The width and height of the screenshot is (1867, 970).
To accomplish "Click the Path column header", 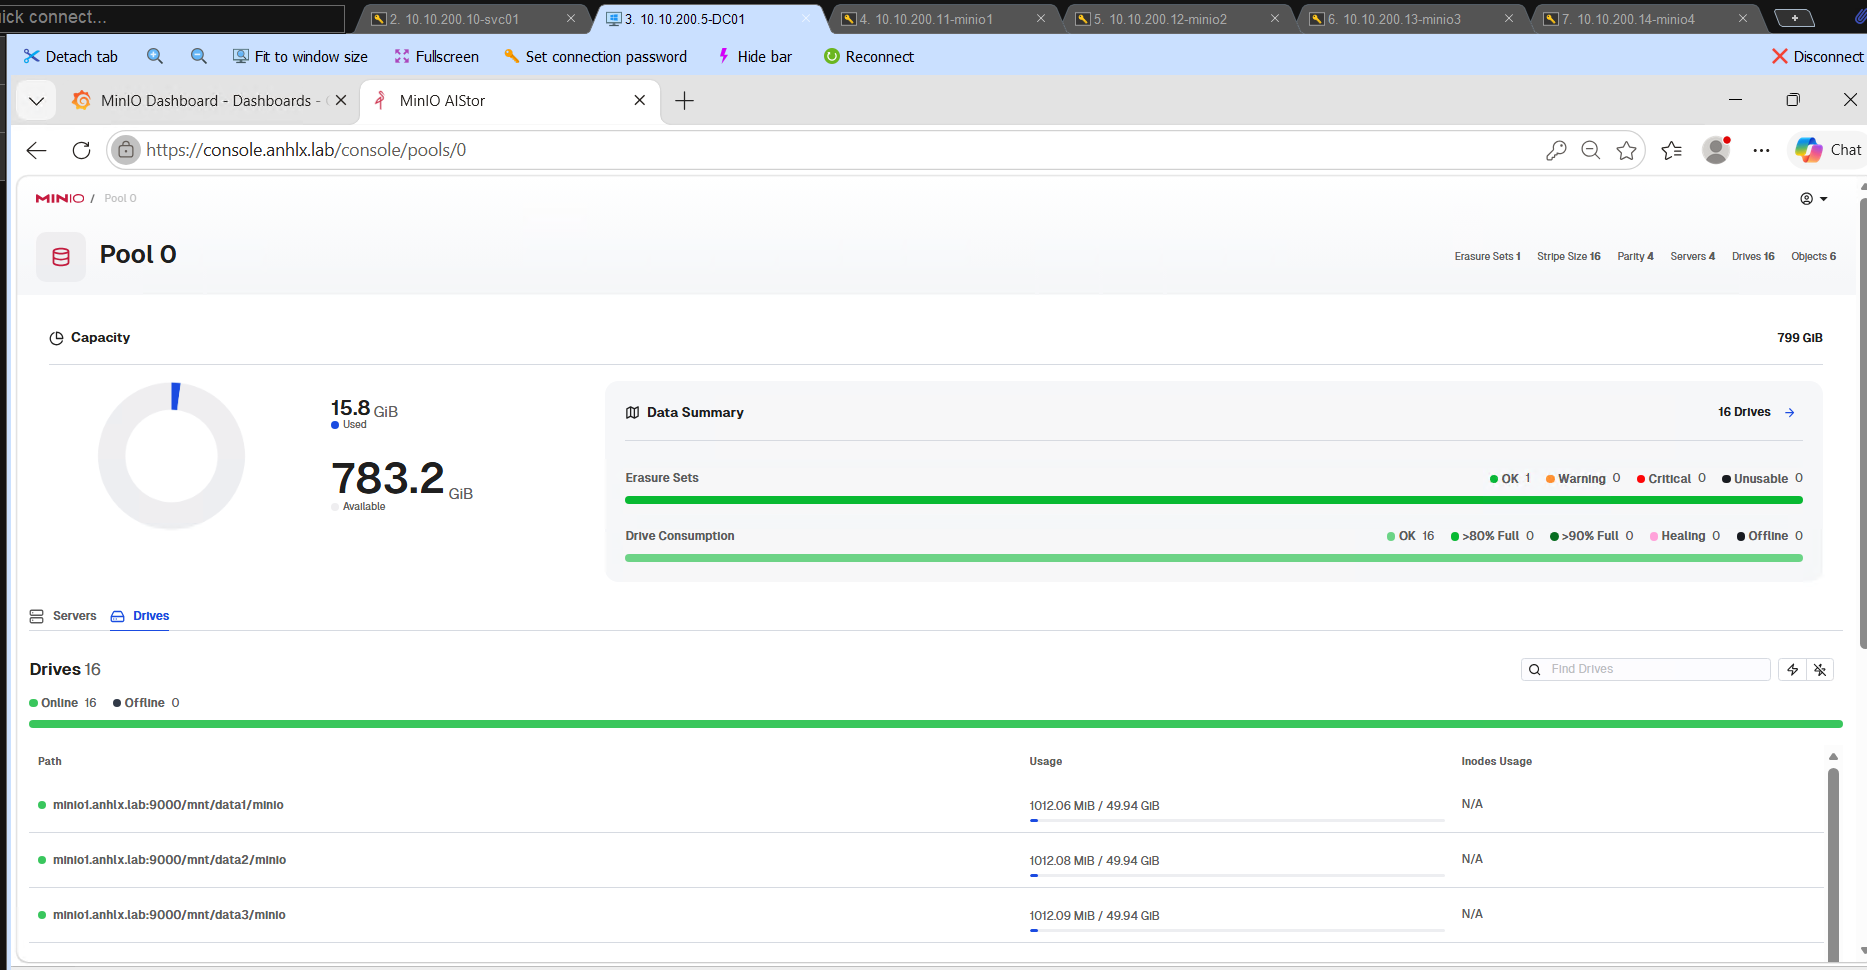I will coord(50,761).
